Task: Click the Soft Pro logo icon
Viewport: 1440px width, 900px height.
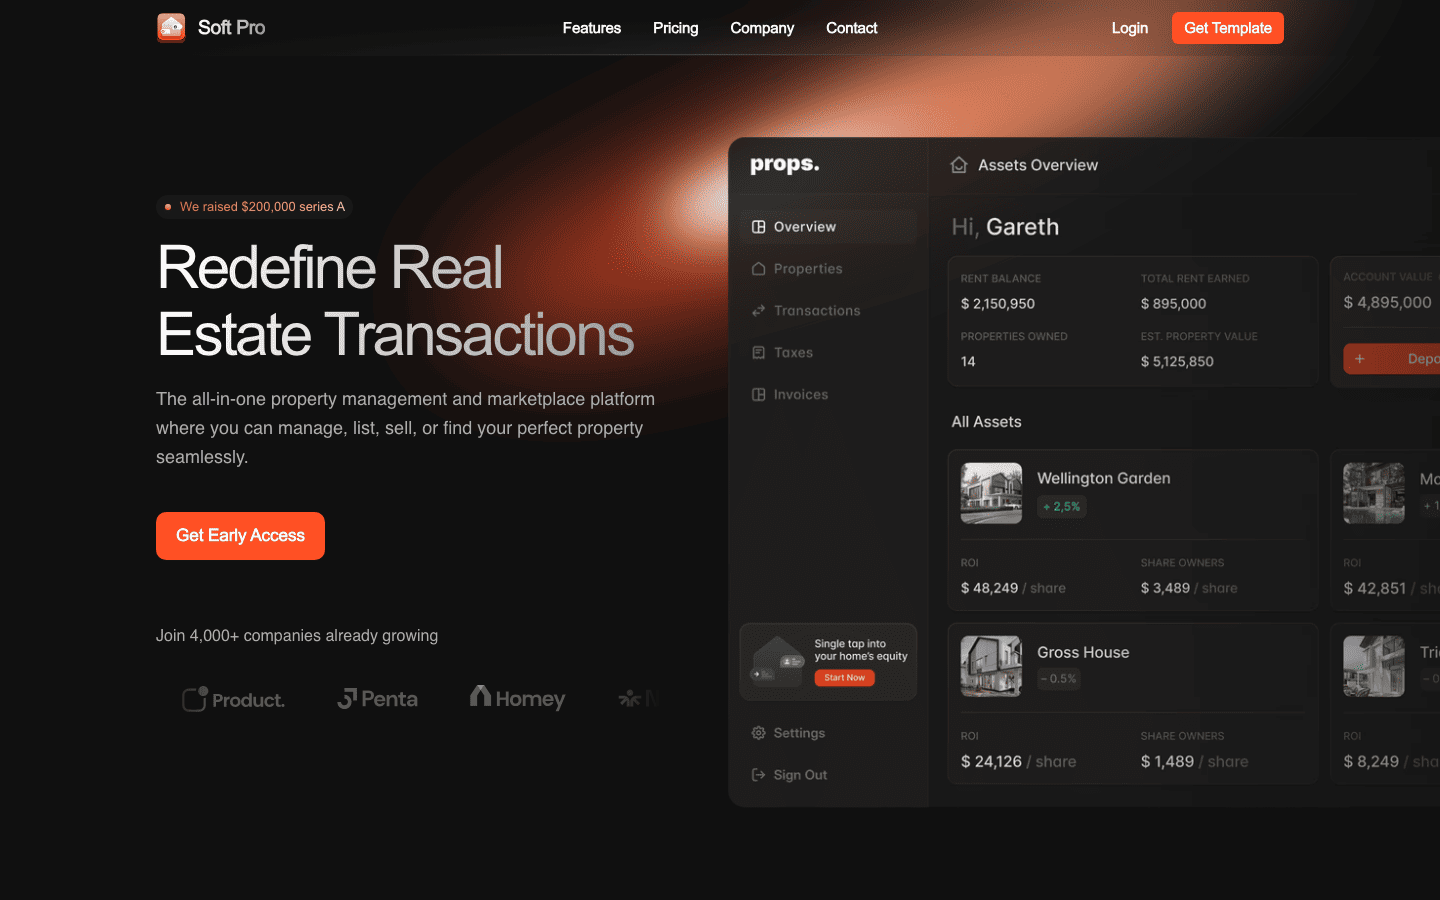Action: [x=171, y=27]
